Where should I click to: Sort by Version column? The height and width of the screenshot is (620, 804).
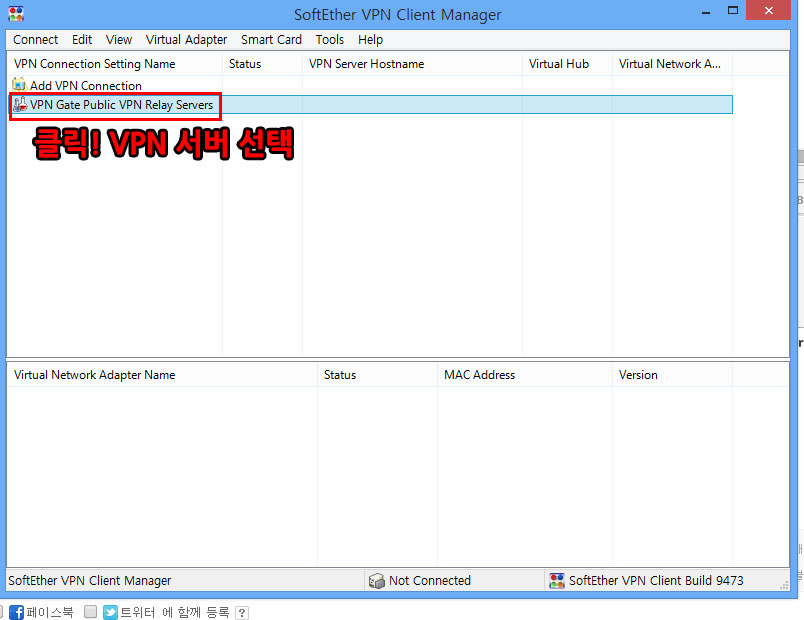click(672, 375)
